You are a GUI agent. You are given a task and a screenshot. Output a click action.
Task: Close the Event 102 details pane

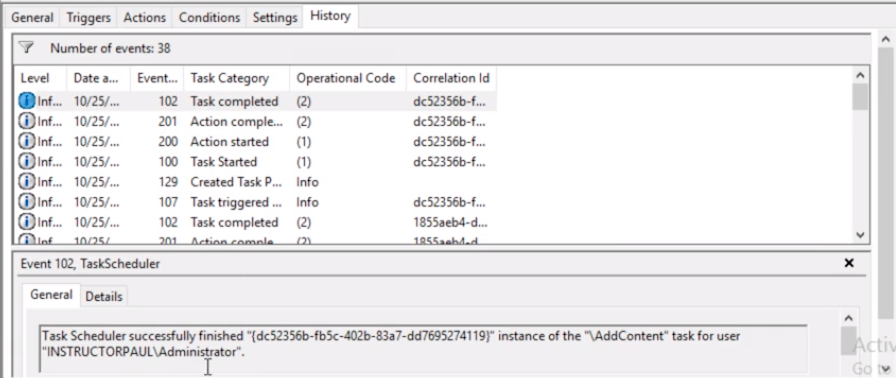[x=849, y=263]
